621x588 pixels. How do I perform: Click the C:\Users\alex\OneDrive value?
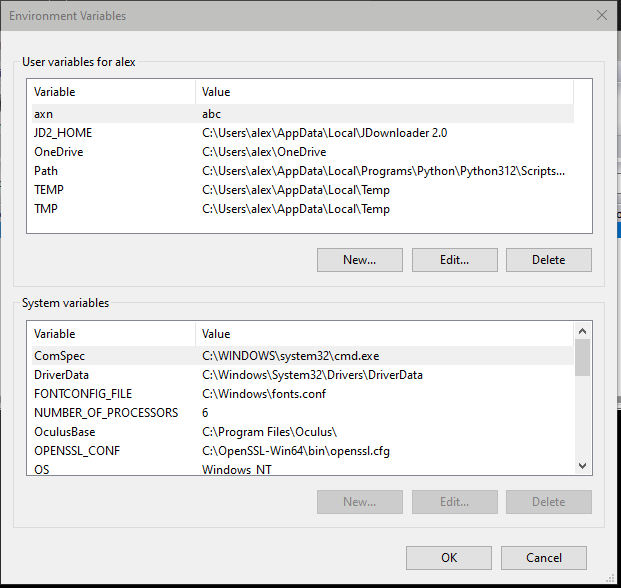click(264, 152)
